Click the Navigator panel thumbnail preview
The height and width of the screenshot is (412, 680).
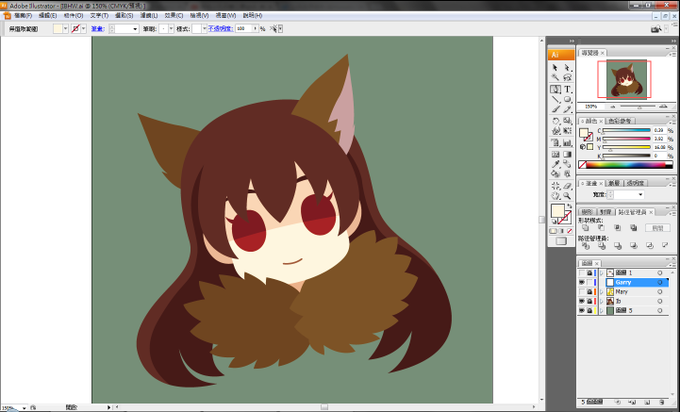point(626,79)
